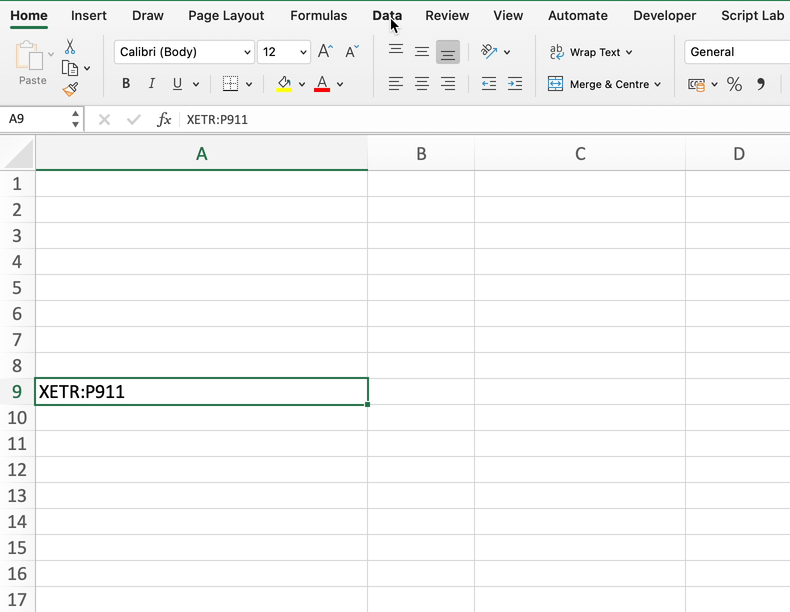The width and height of the screenshot is (790, 612).
Task: Open the Paste options dropdown arrow
Action: [x=50, y=54]
